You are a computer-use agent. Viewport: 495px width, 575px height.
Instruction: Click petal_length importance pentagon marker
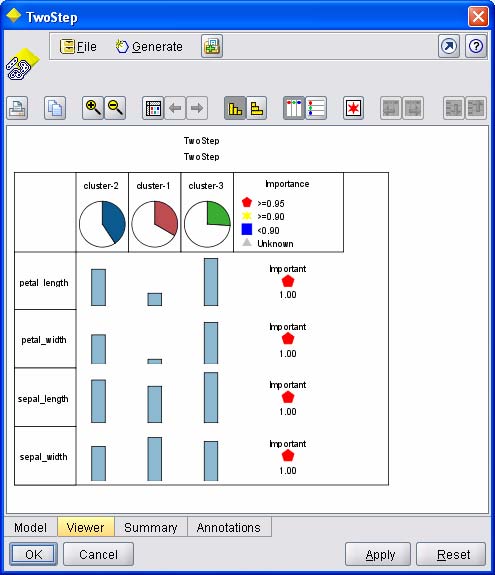[288, 281]
